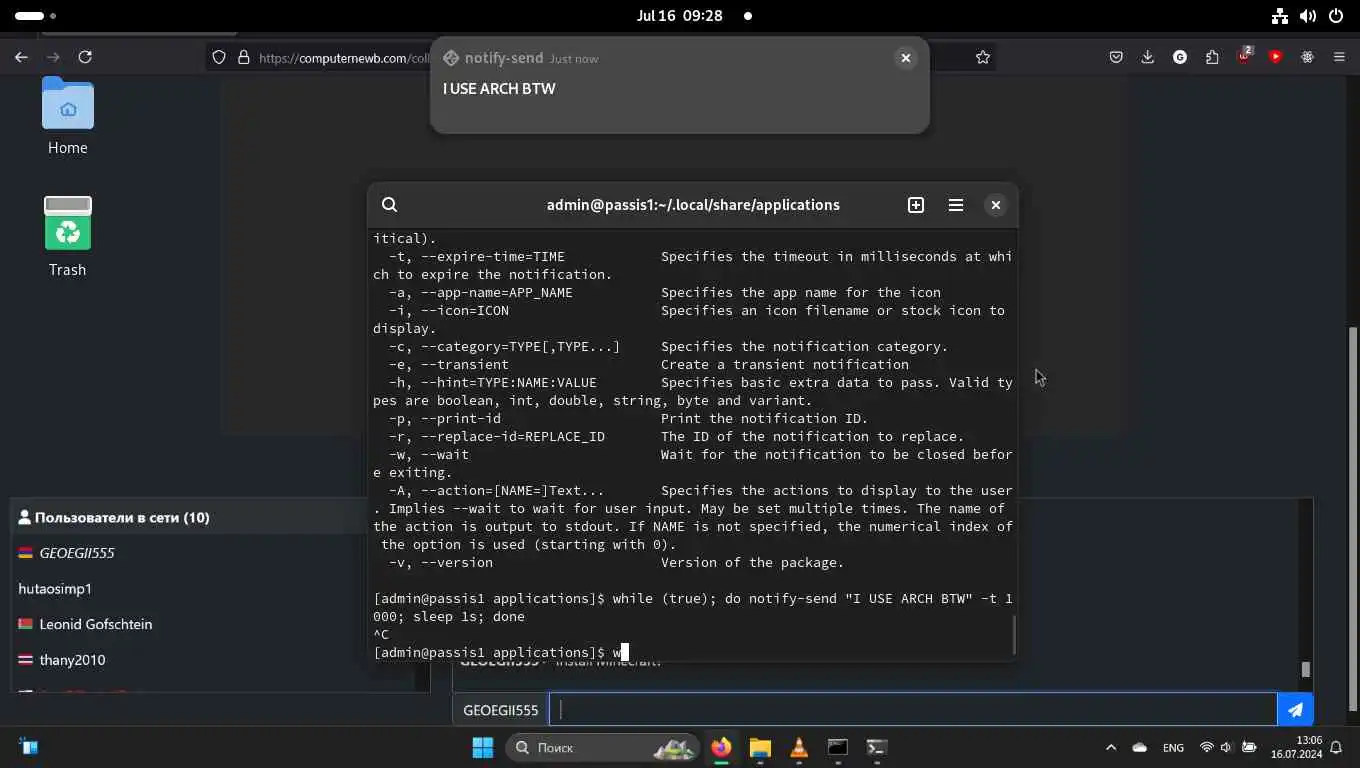Open the browser downloads icon
Screen dimensions: 1360x768
1148,57
